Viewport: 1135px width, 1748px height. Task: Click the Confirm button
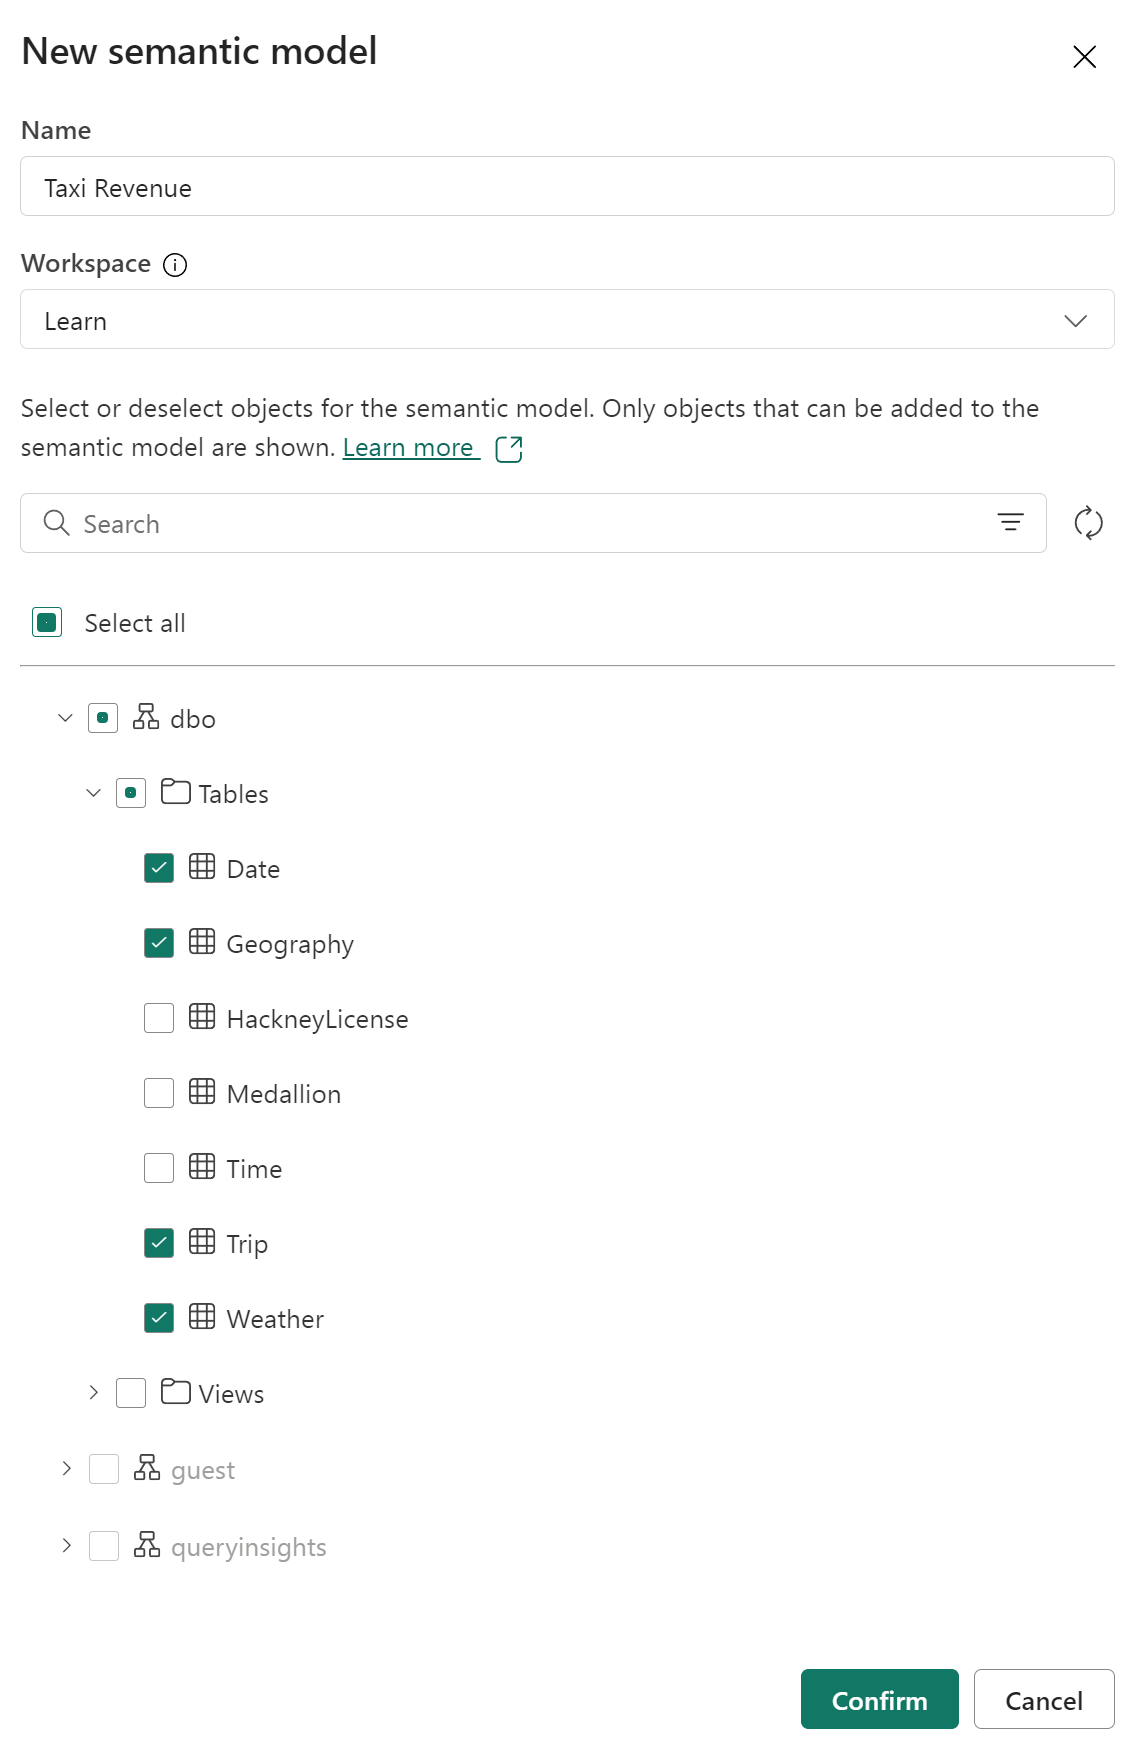[879, 1699]
